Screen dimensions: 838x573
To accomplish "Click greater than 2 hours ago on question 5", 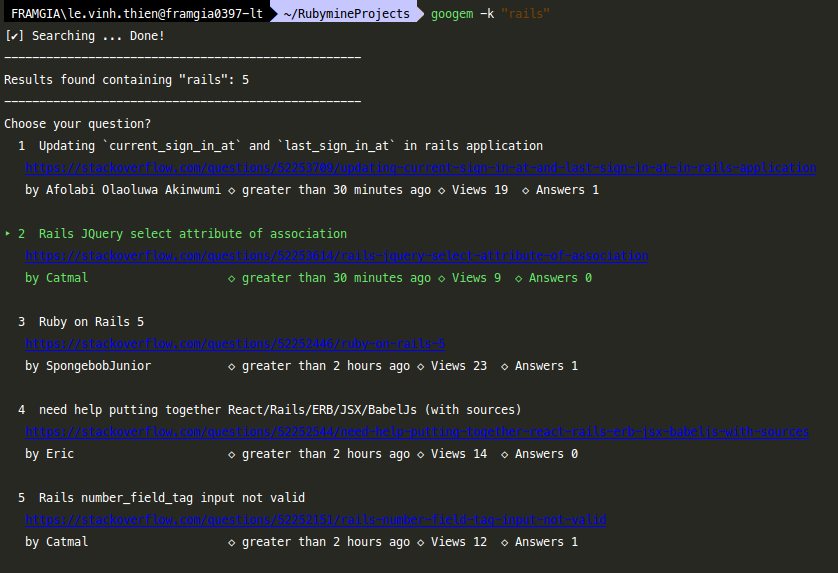I will [326, 542].
